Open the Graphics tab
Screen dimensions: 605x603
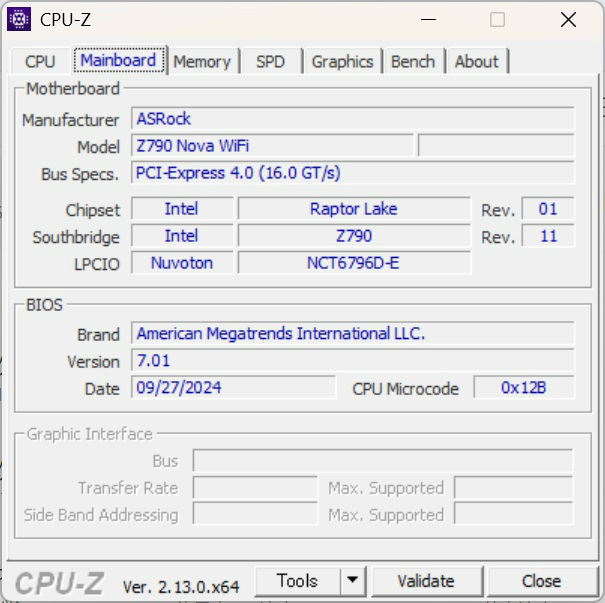[342, 61]
